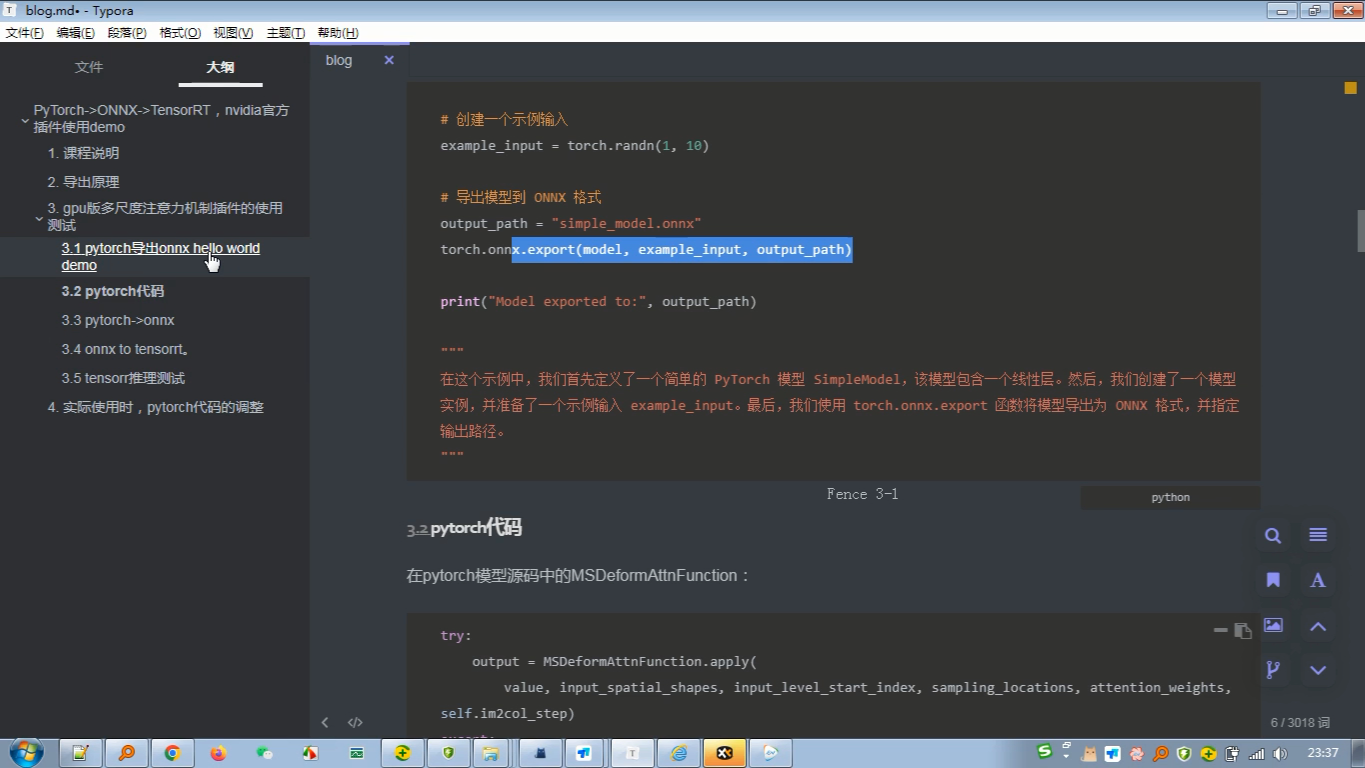
Task: Click the floating bookmark button
Action: coord(1273,580)
